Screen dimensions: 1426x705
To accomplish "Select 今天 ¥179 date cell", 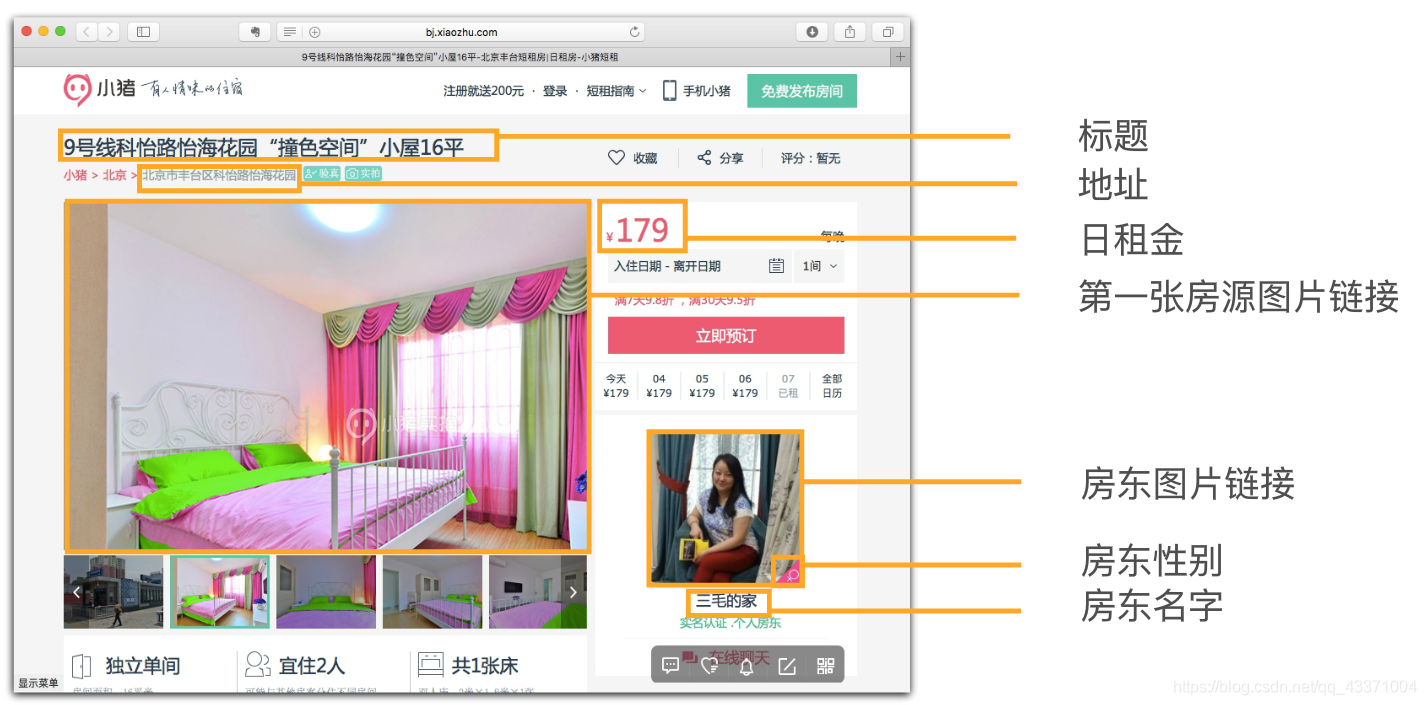I will click(616, 386).
